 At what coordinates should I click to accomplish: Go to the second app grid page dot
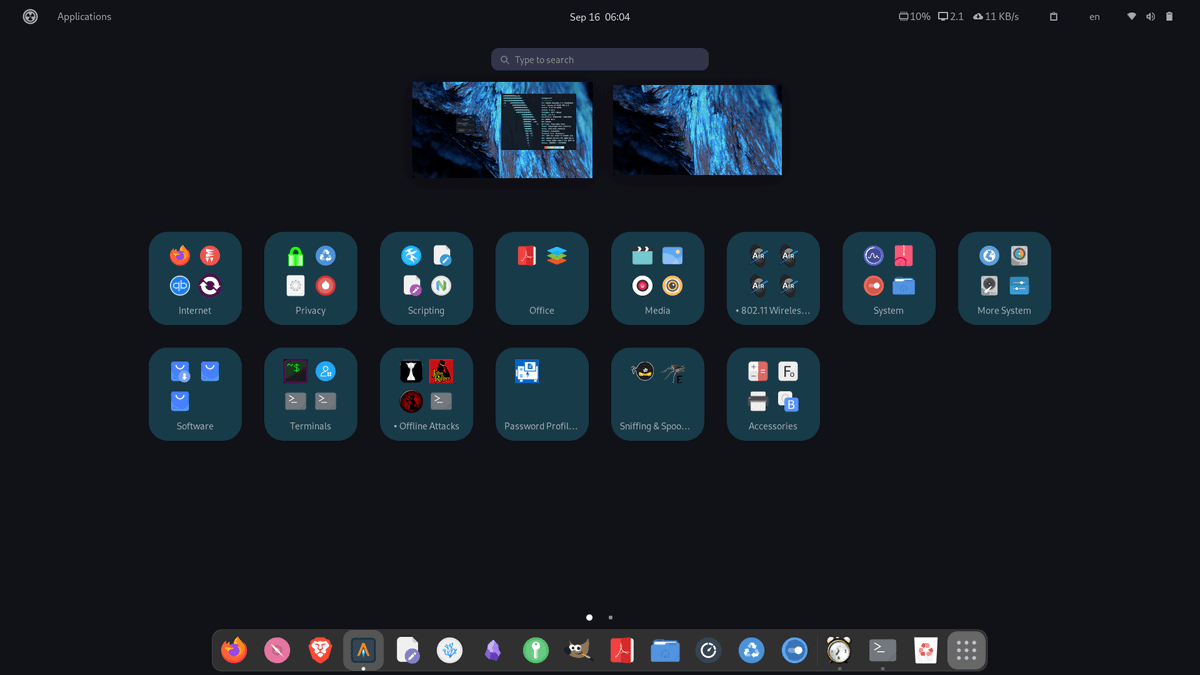coord(611,618)
